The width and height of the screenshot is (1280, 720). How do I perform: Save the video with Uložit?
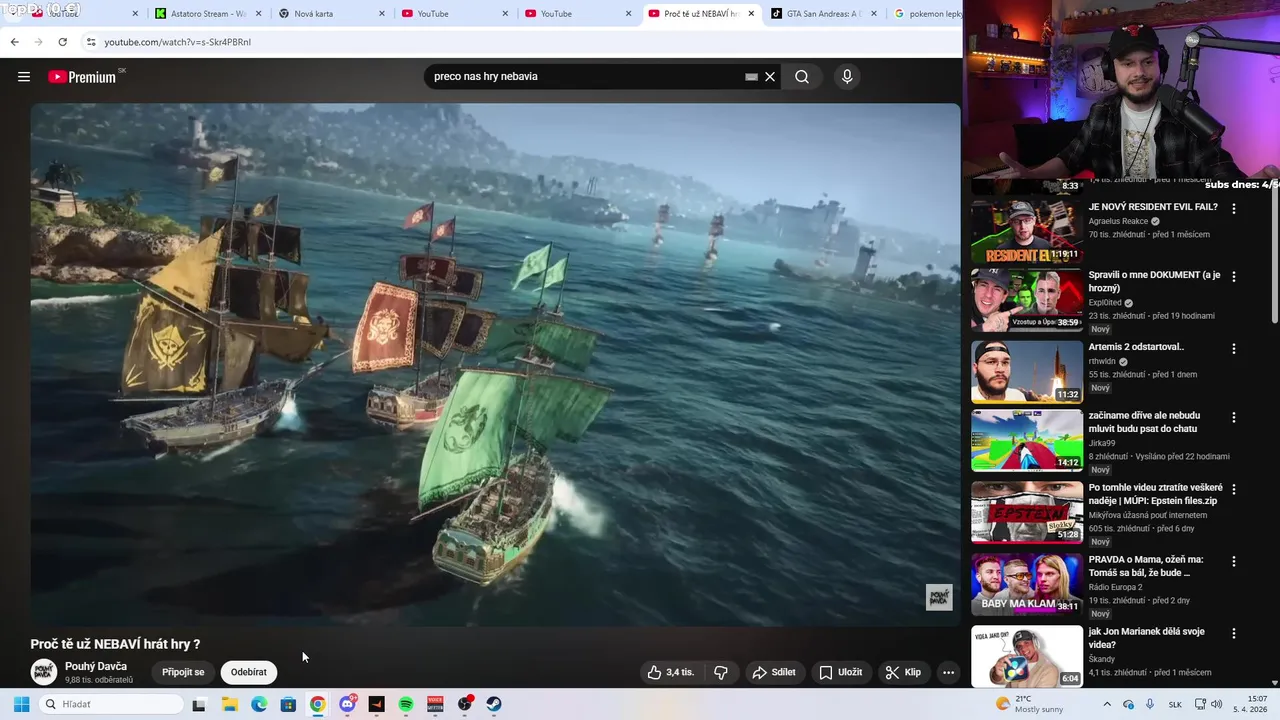[x=840, y=672]
